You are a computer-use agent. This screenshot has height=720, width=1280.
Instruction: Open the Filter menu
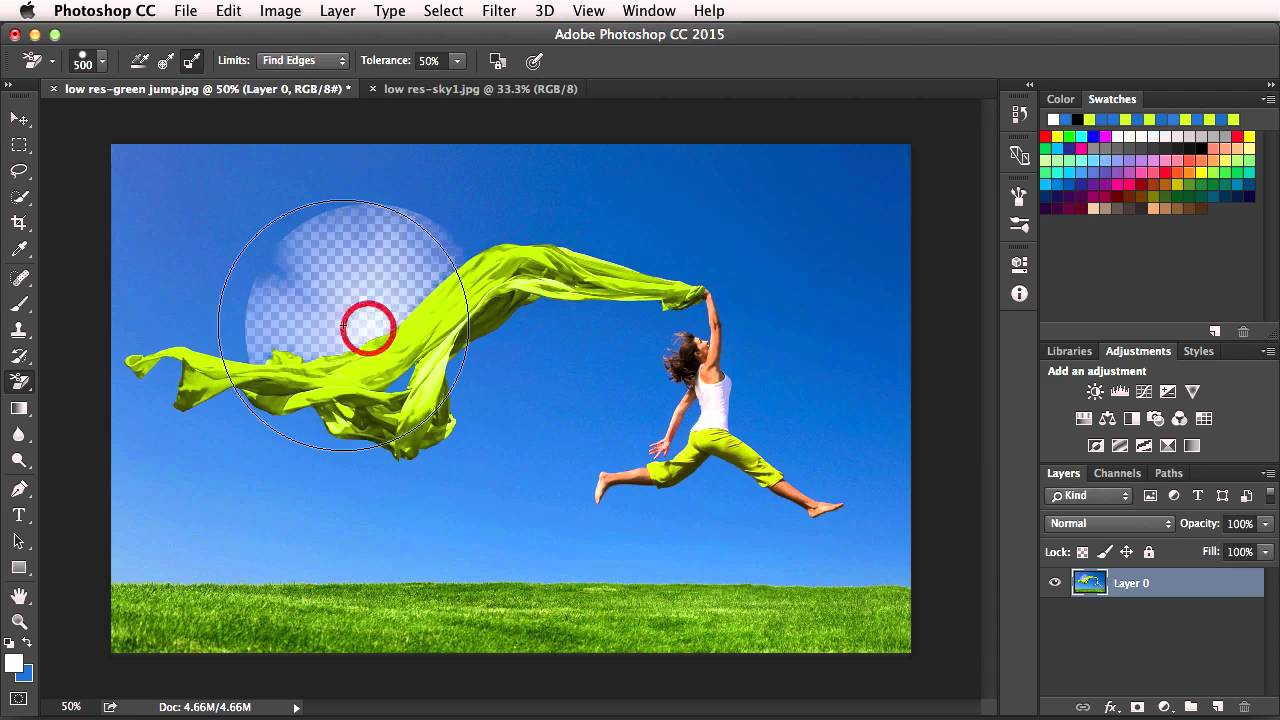499,11
